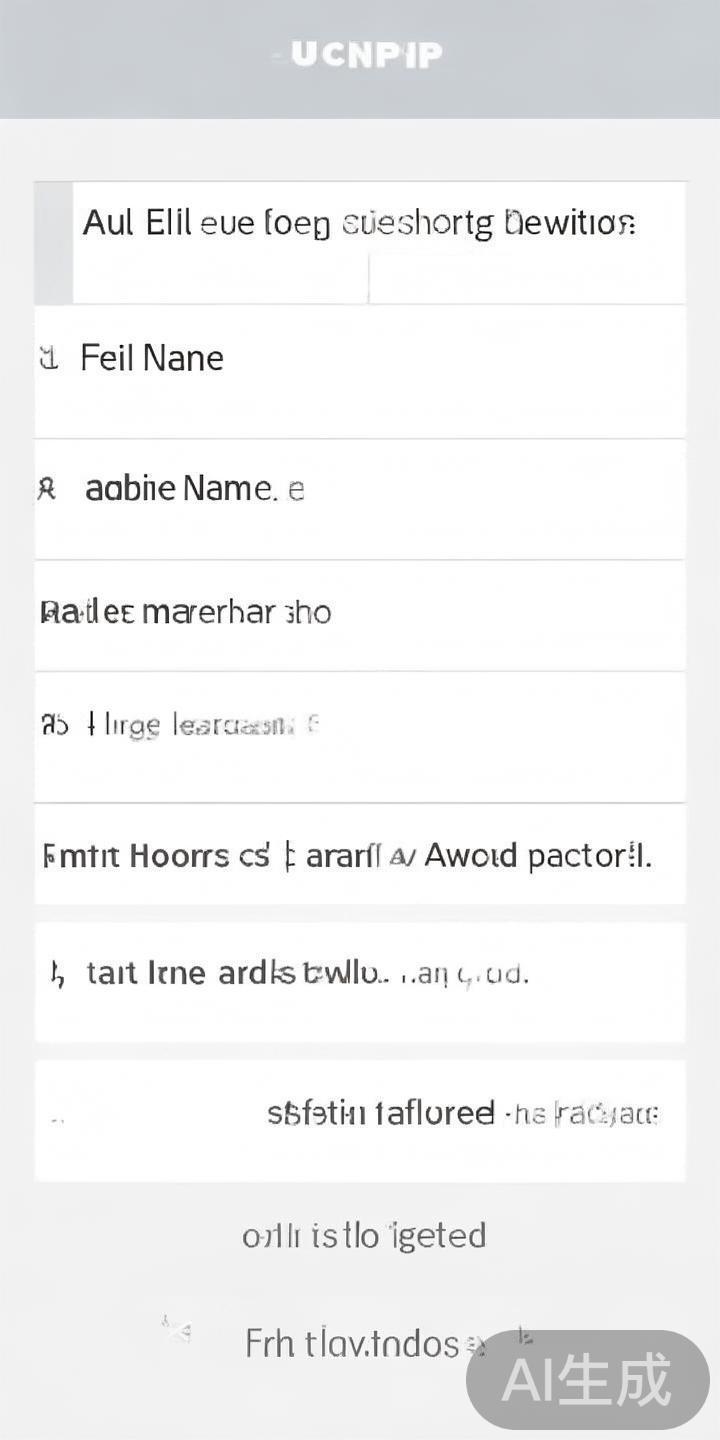The height and width of the screenshot is (1440, 720).
Task: Select the "aobiie Name" input row
Action: coord(360,499)
